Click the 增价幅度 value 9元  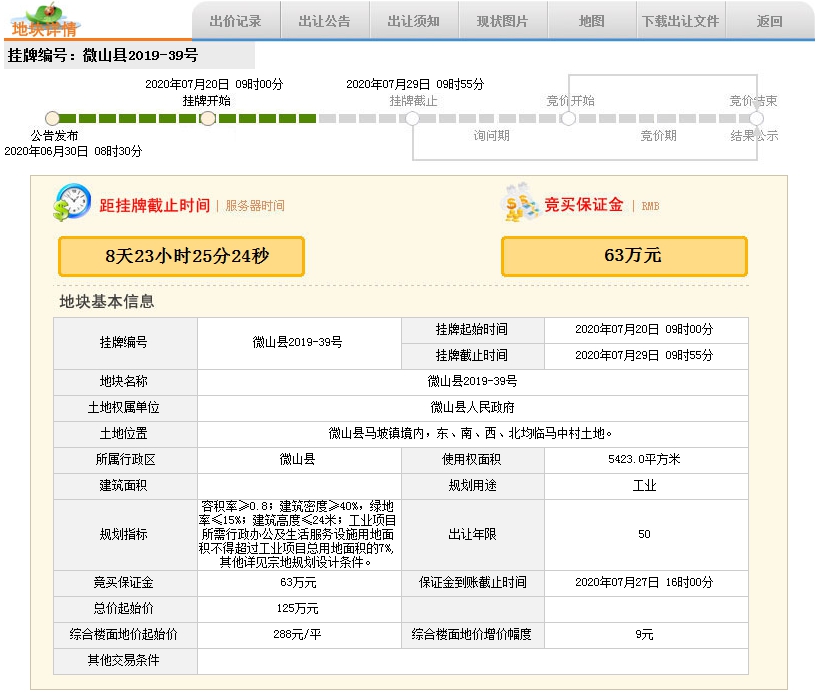644,635
